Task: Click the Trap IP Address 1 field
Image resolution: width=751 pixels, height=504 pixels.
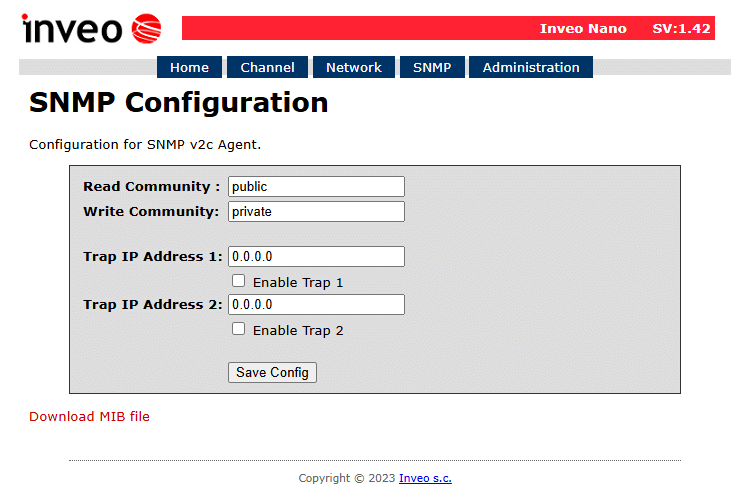Action: [316, 257]
